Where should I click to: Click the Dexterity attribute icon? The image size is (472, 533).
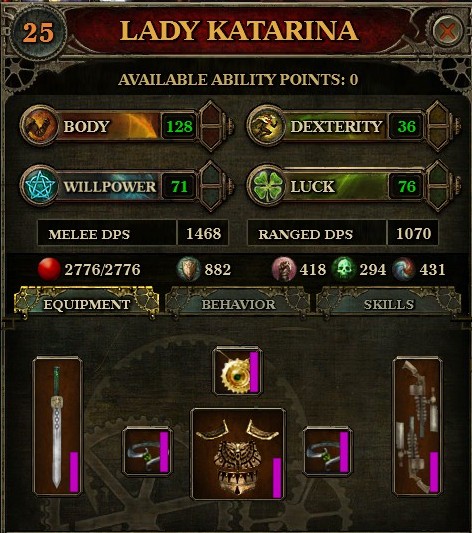267,126
